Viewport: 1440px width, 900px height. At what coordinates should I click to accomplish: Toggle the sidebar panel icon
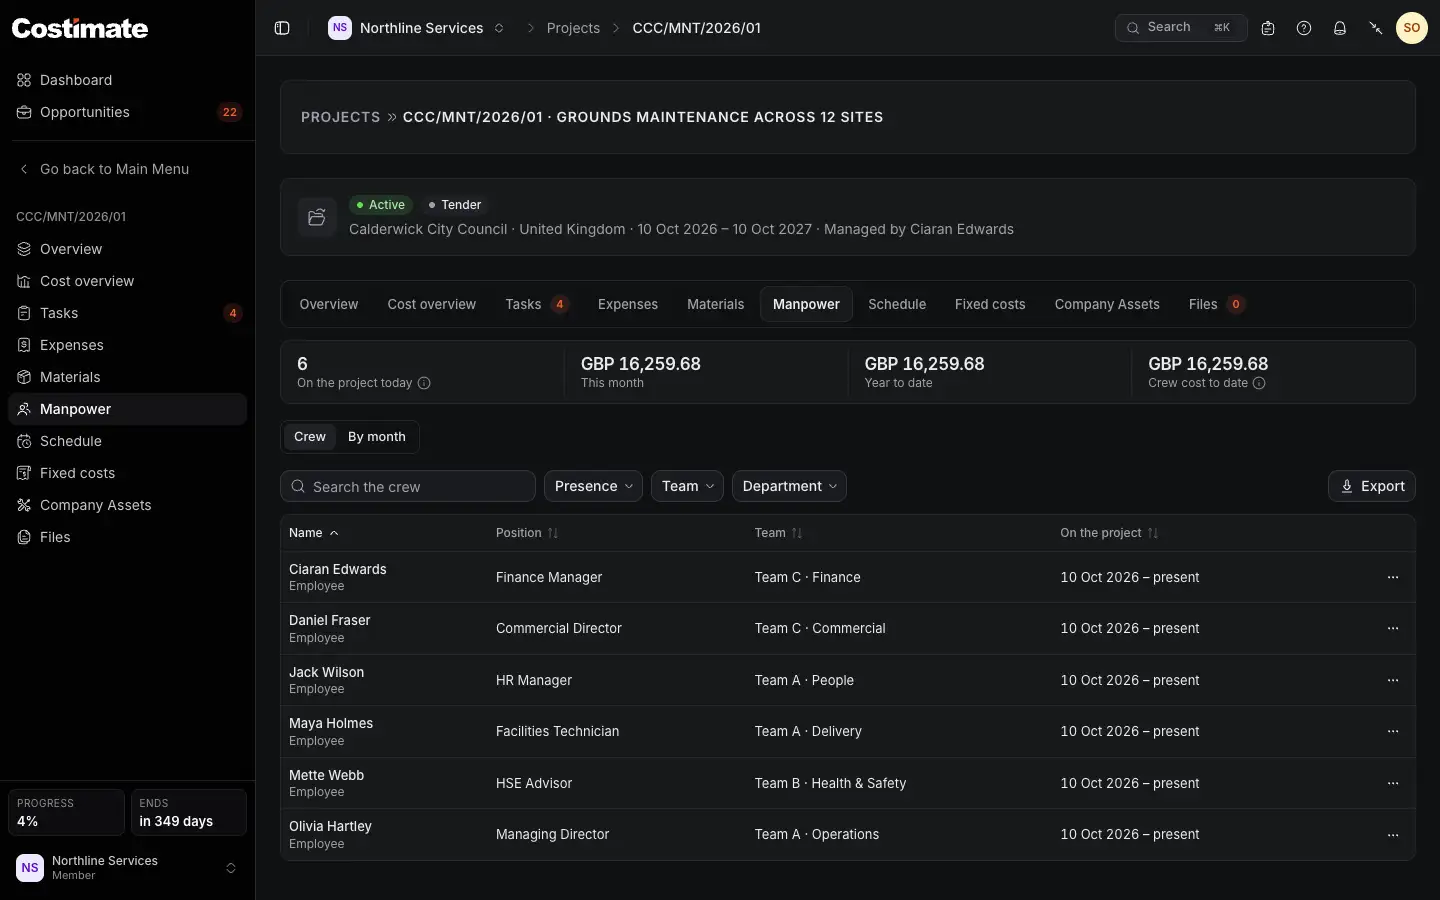[x=282, y=28]
